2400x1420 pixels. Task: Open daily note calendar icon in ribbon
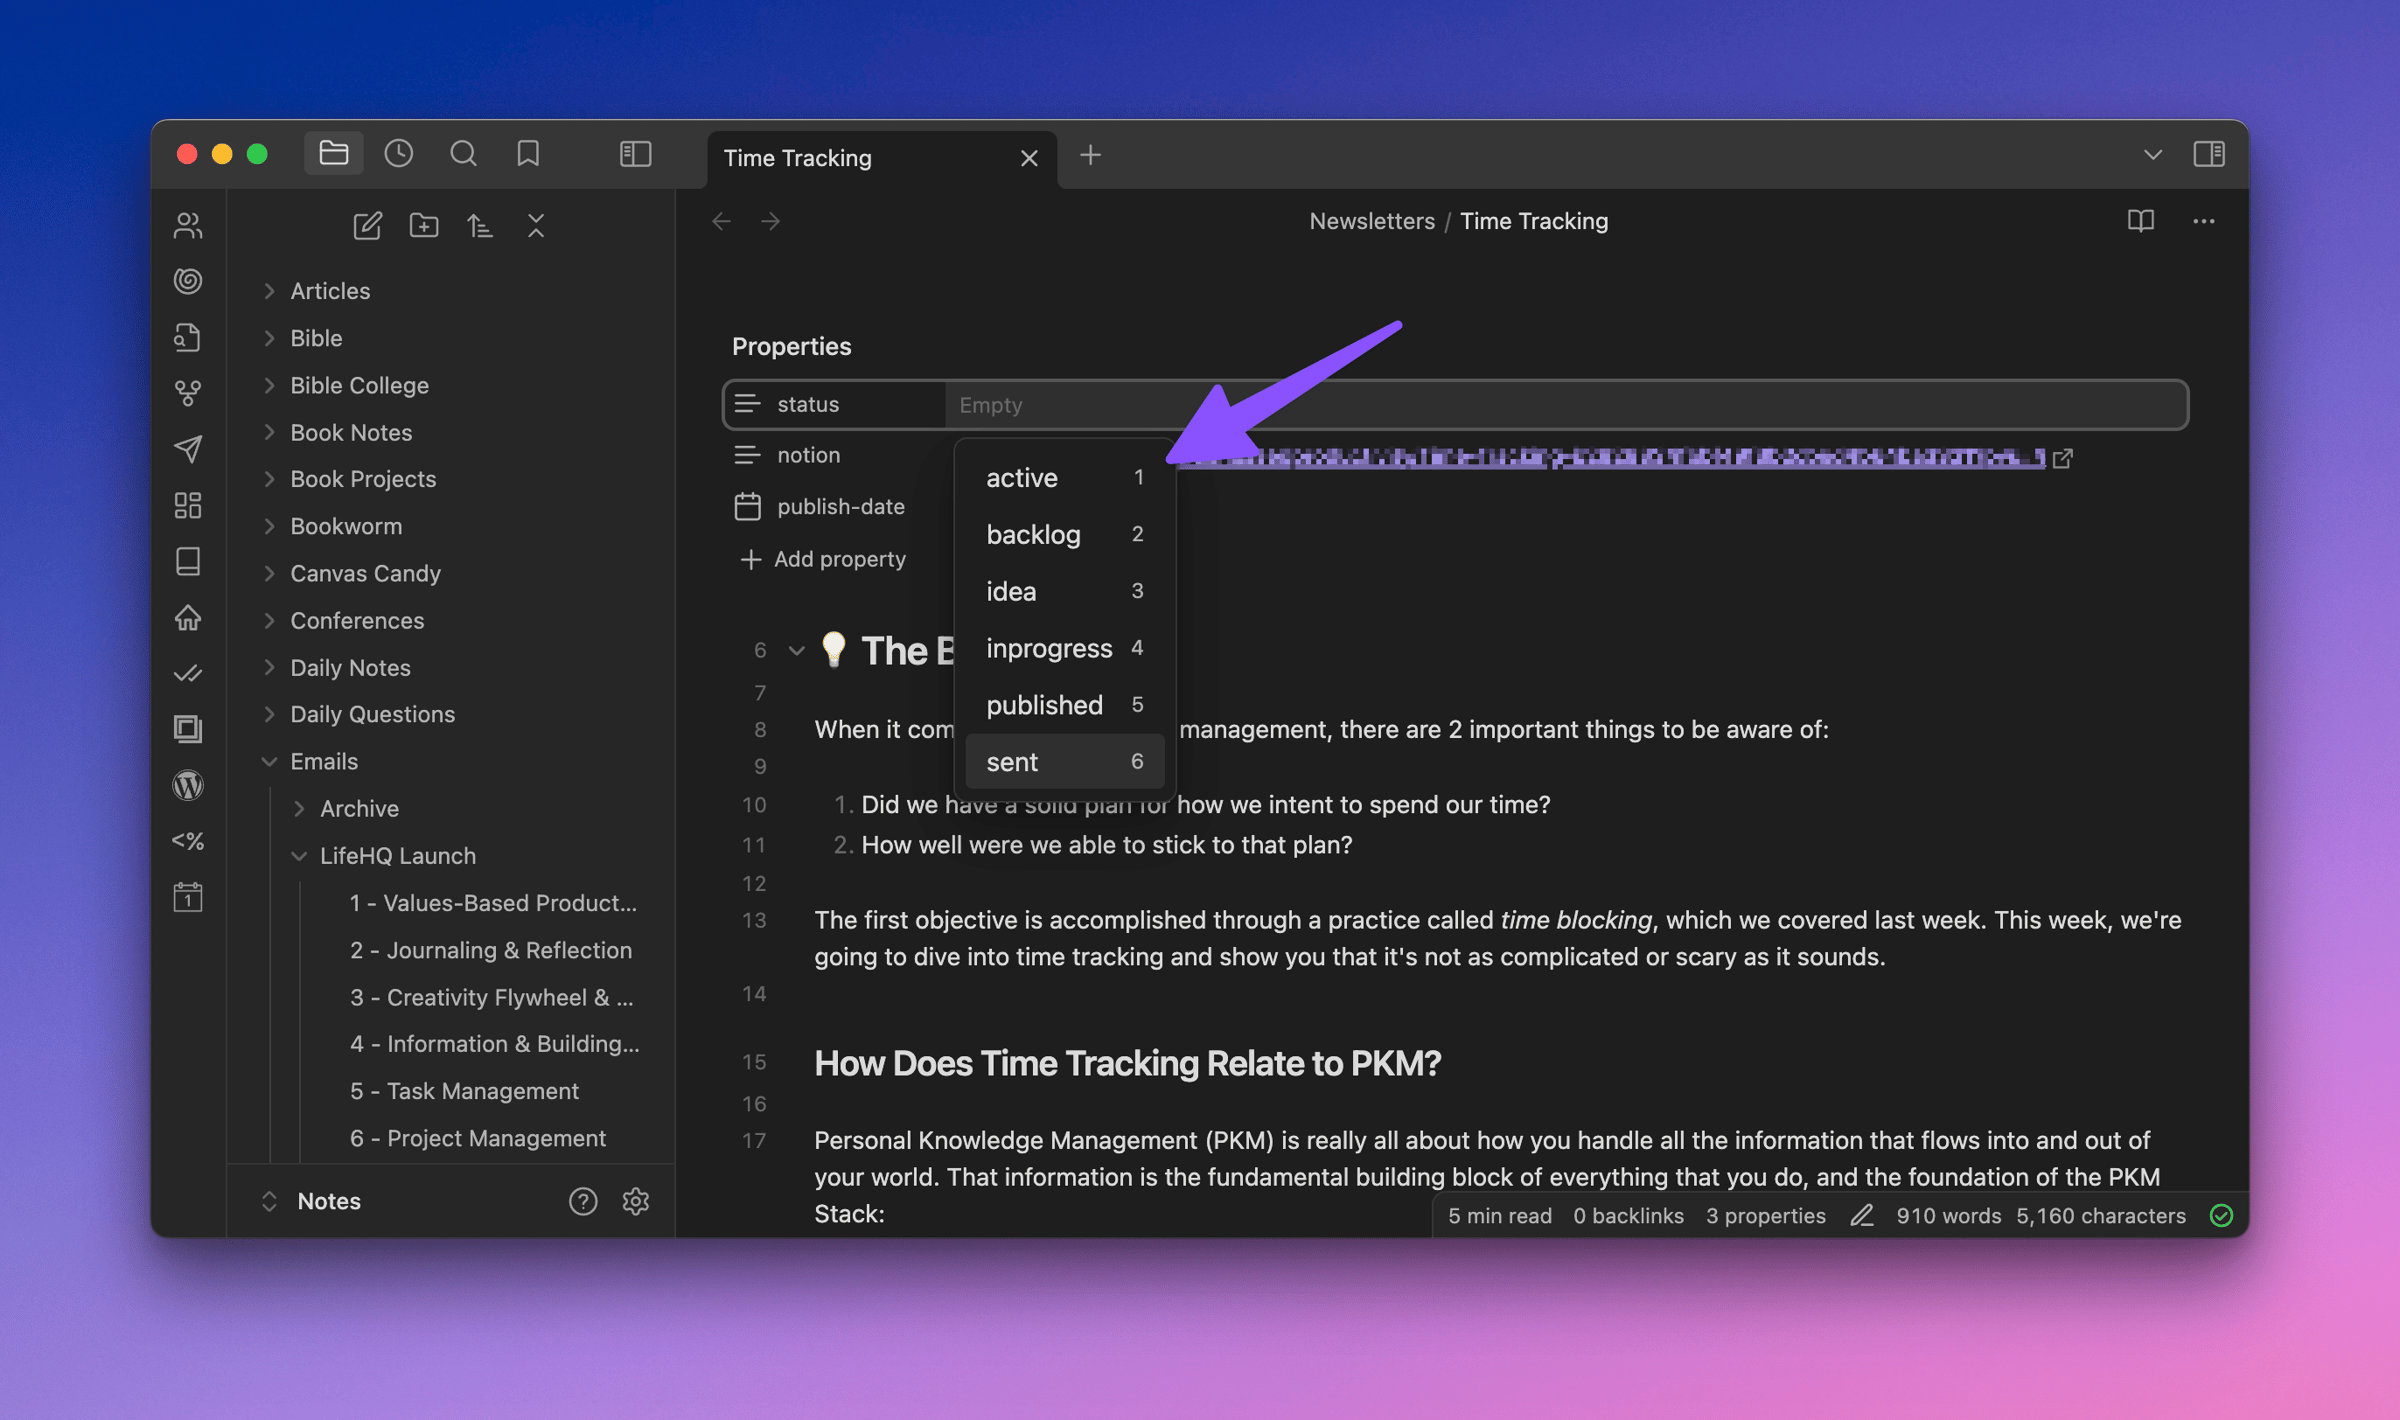click(x=188, y=897)
